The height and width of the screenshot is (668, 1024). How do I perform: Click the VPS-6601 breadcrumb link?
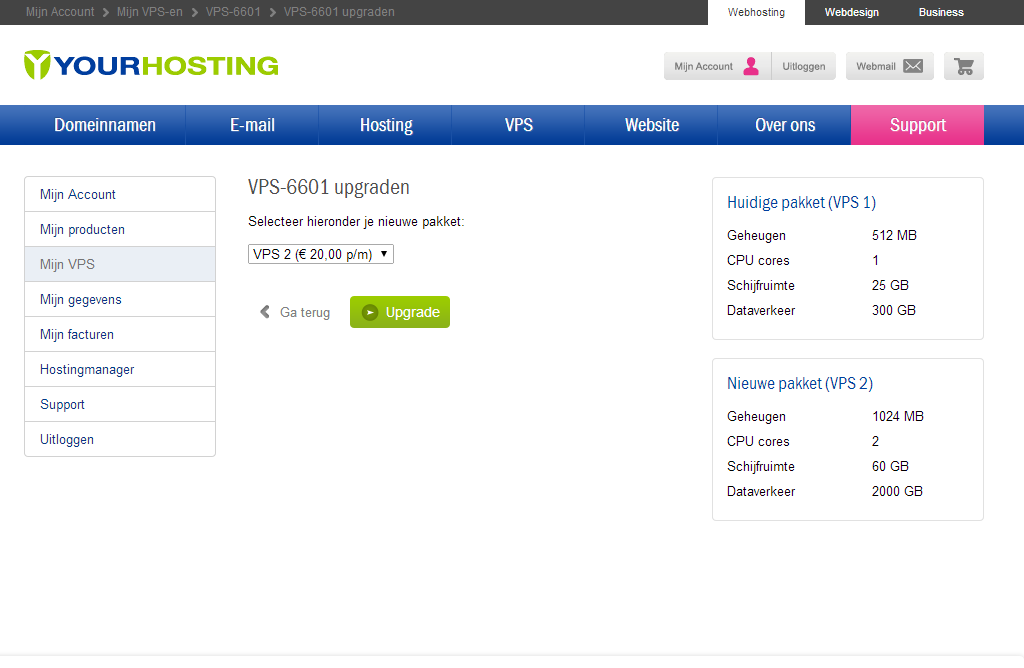point(233,12)
